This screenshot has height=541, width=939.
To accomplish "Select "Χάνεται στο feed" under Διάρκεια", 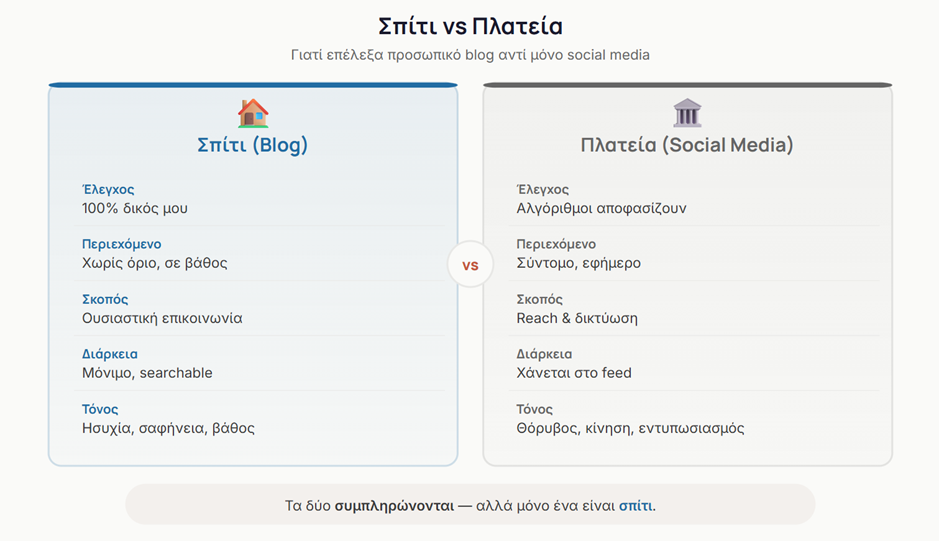I will [574, 373].
